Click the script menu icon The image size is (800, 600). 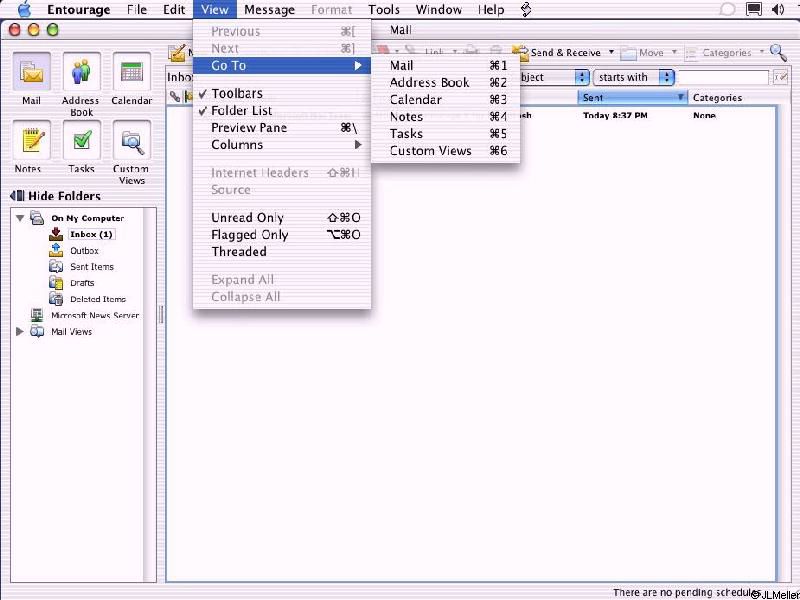[x=526, y=9]
